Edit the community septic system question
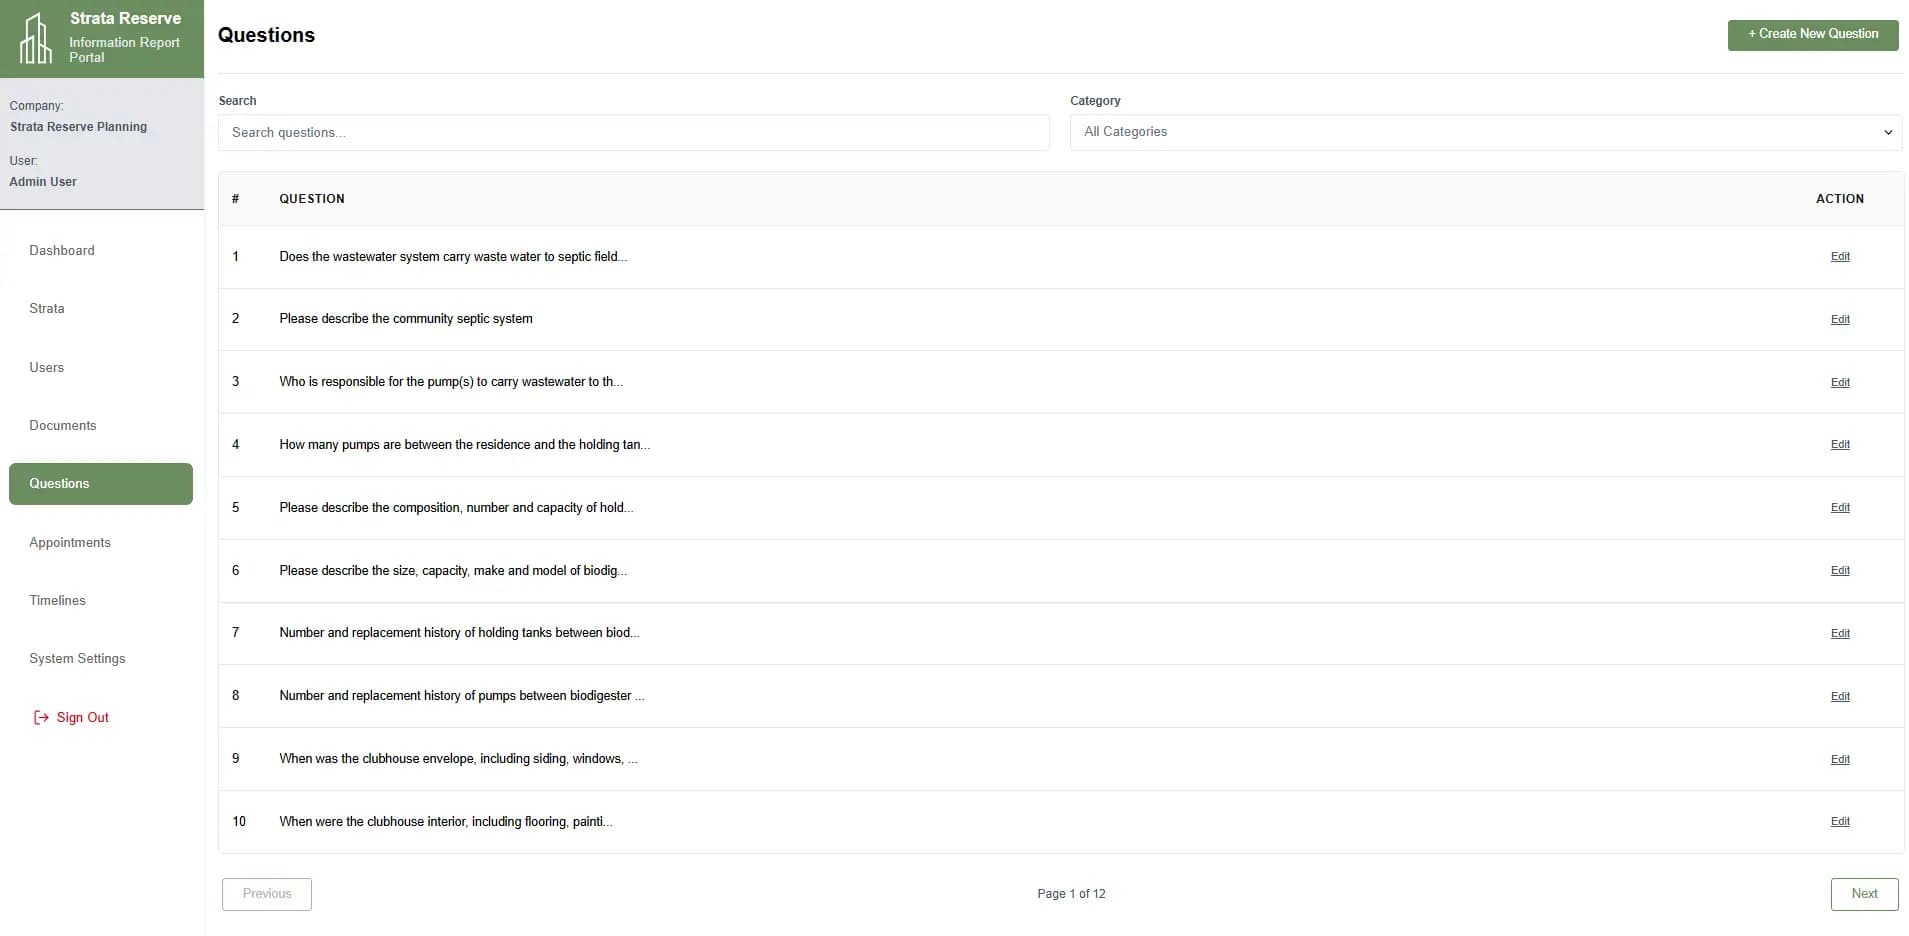Screen dimensions: 1909x936 tap(1839, 320)
